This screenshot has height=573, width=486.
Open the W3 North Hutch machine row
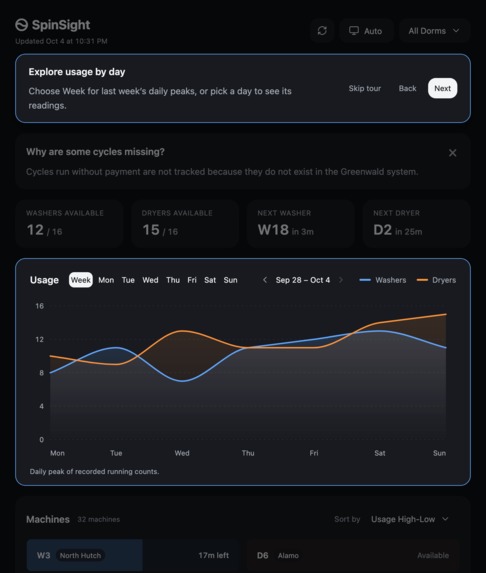tap(132, 555)
